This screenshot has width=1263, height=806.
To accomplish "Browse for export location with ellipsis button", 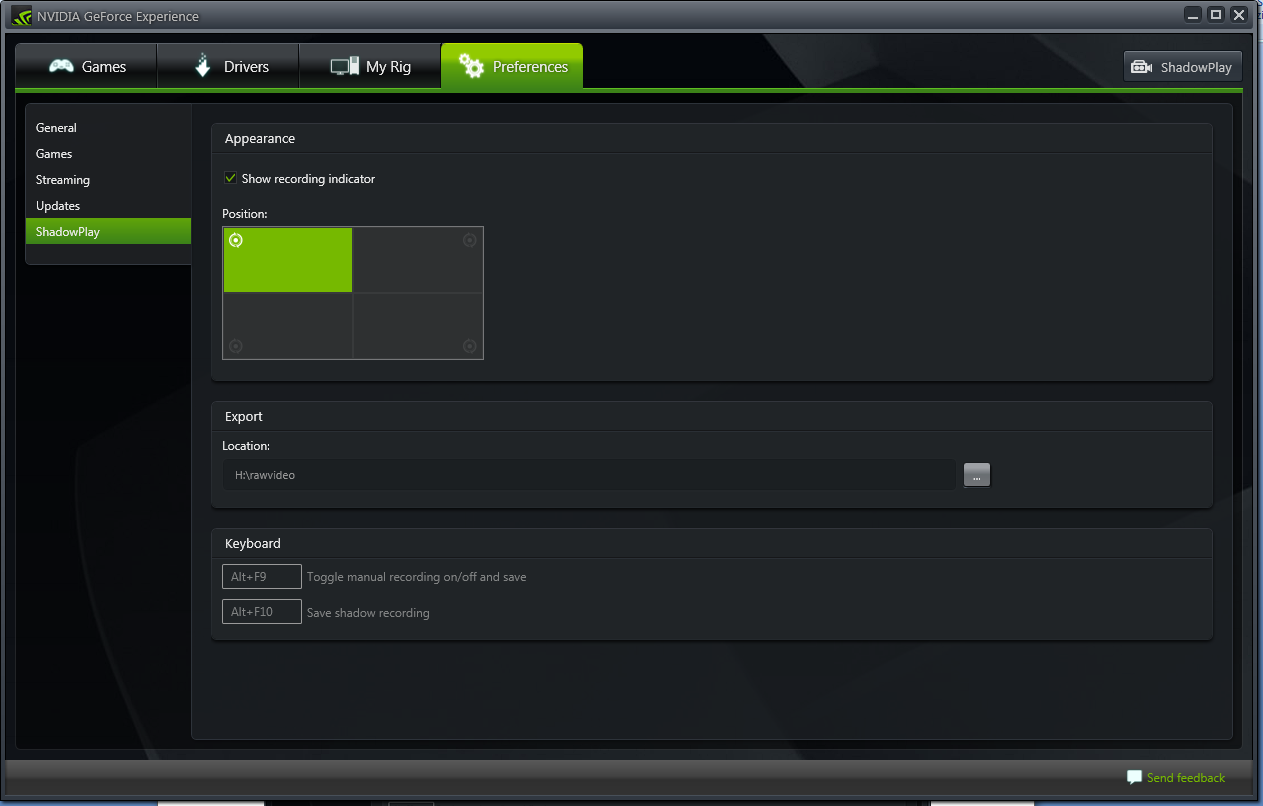I will coord(977,475).
